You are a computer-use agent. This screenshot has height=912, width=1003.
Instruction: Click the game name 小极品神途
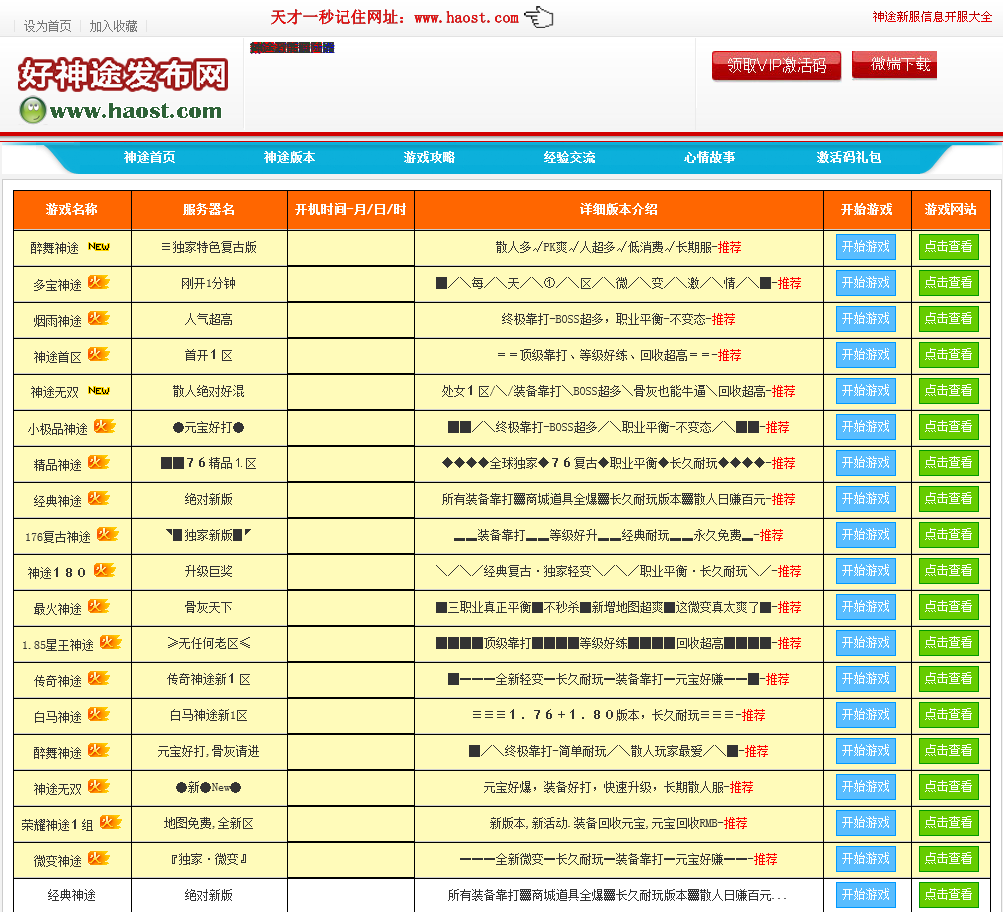coord(58,428)
